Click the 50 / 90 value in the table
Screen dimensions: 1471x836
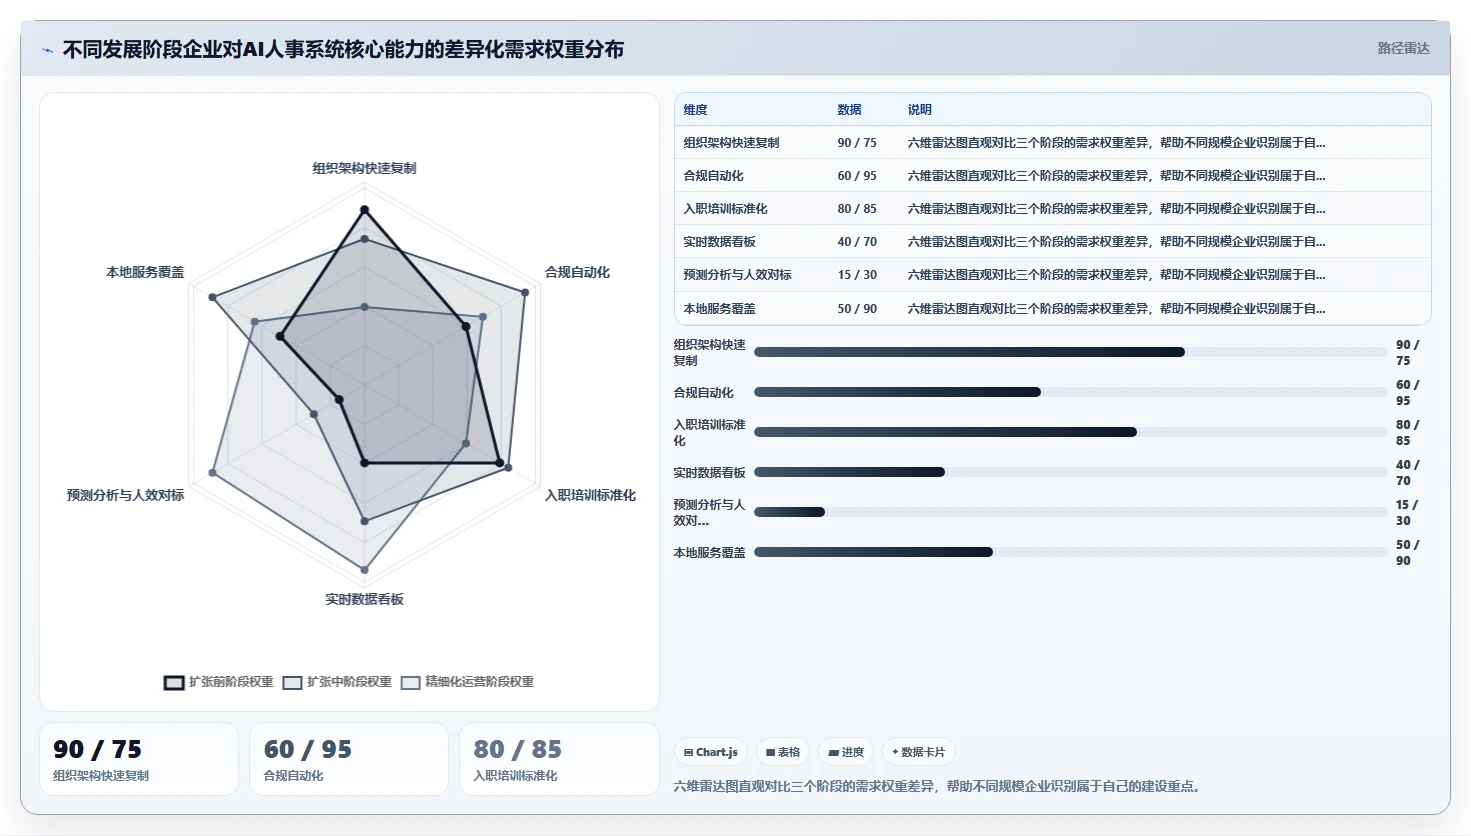[x=857, y=309]
